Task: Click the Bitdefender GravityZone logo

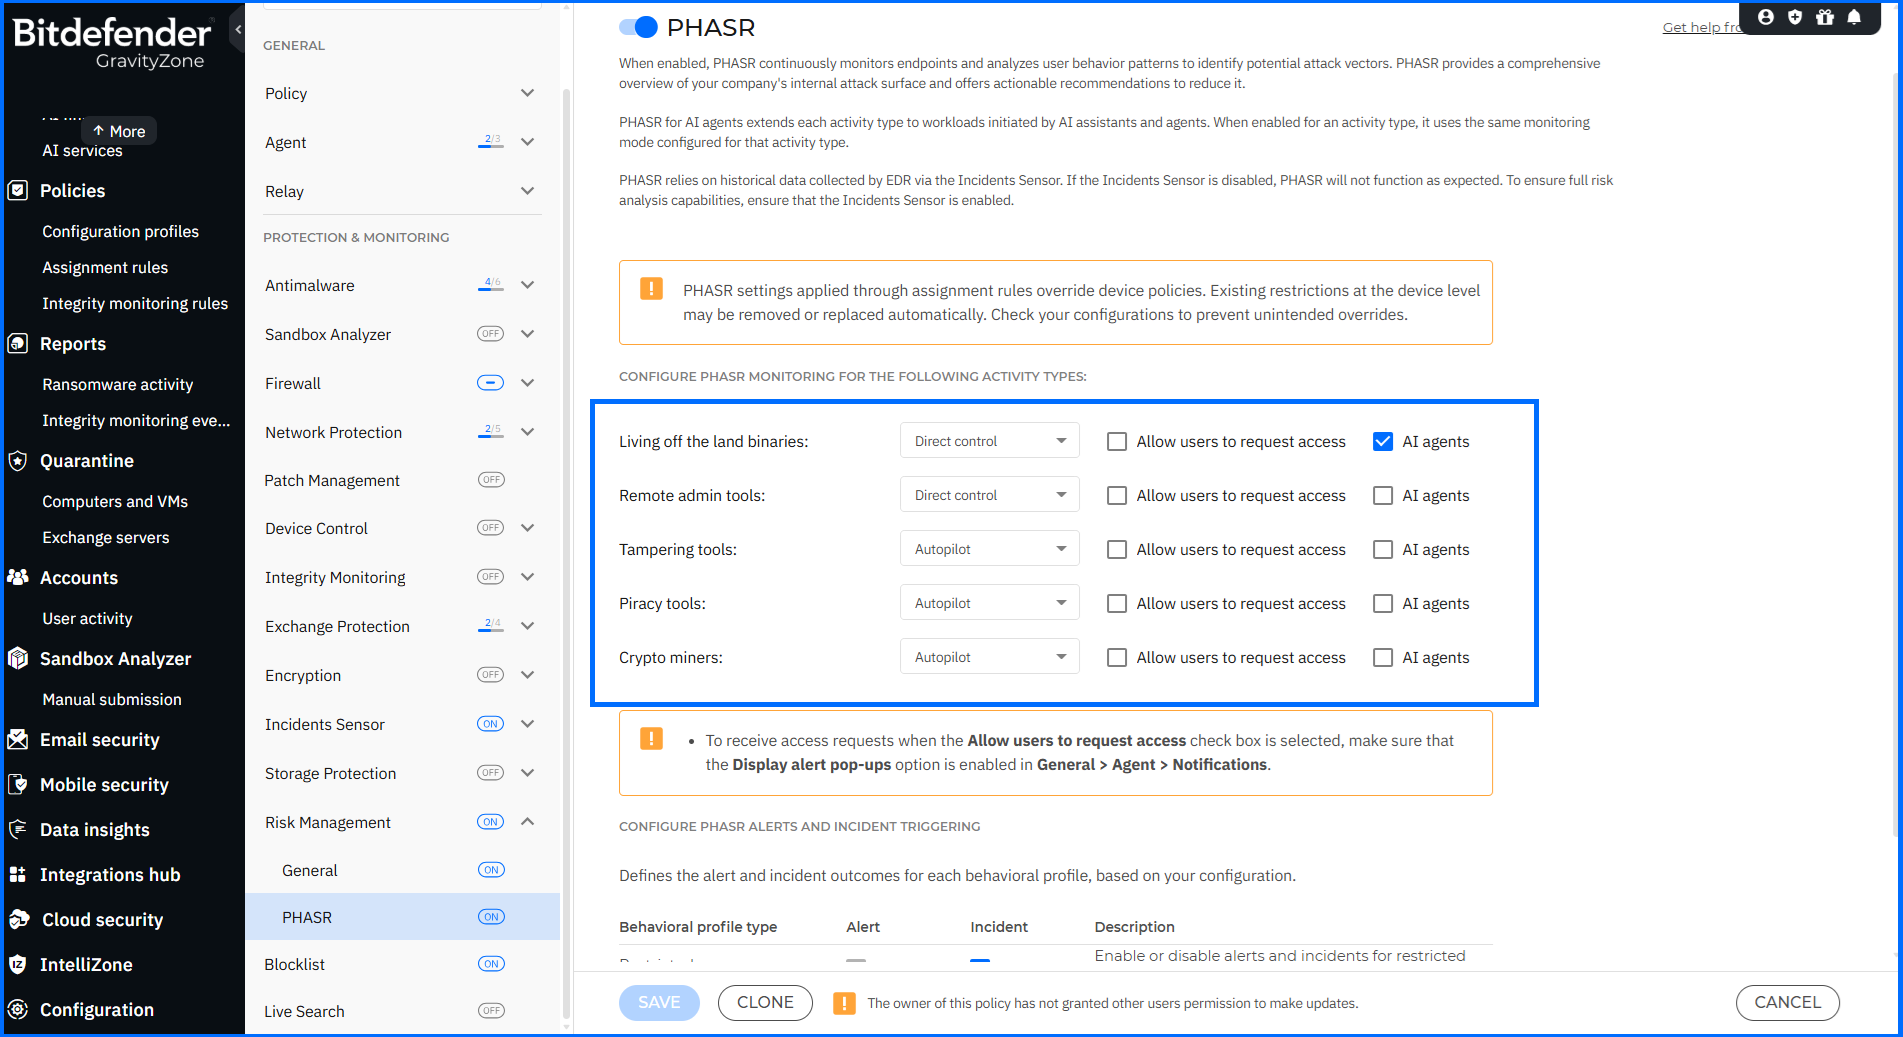Action: [x=112, y=43]
